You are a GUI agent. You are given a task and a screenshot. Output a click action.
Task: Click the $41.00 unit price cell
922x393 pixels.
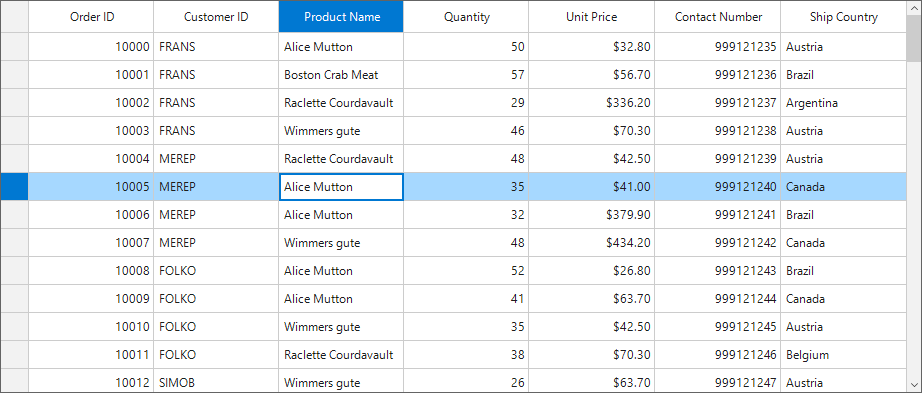[x=592, y=186]
